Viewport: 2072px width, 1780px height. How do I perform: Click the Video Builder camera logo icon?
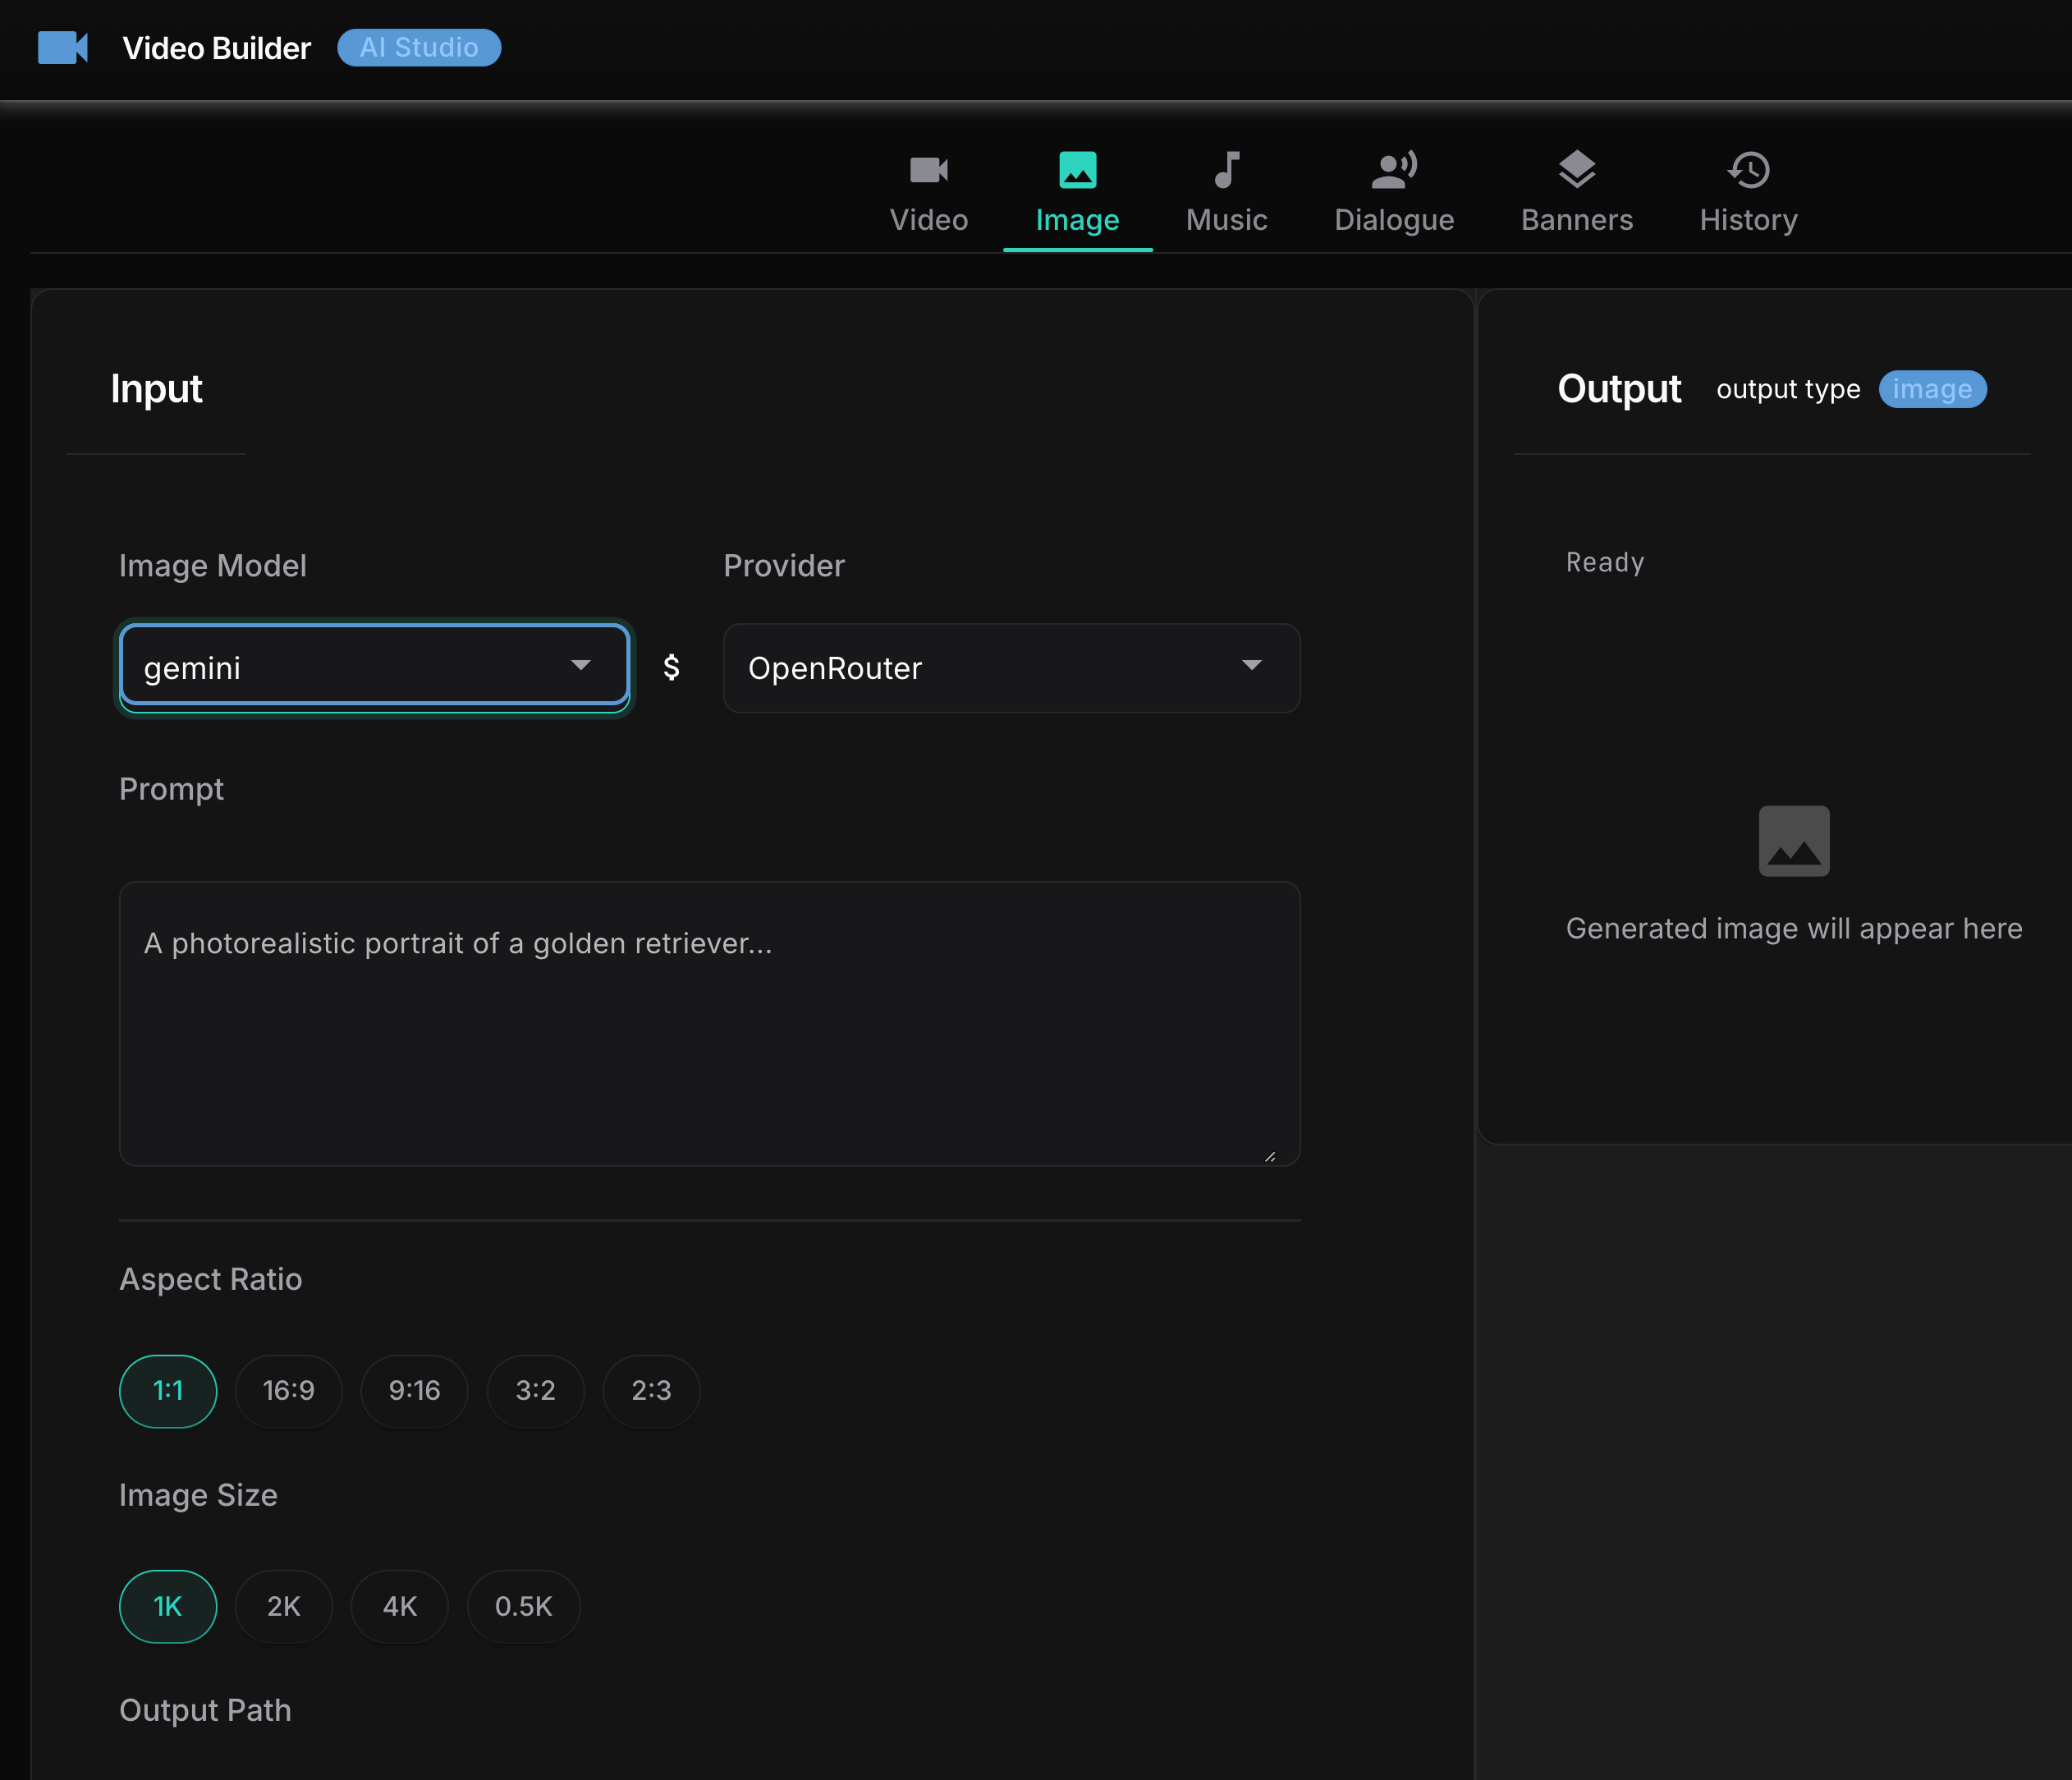click(62, 47)
